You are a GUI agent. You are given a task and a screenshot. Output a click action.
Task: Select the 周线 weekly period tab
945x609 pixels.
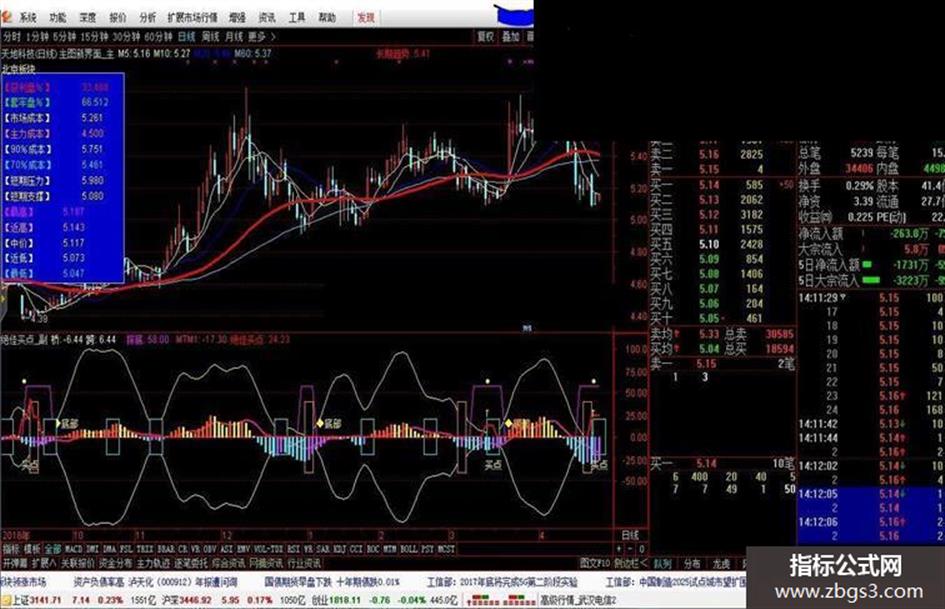(x=210, y=37)
